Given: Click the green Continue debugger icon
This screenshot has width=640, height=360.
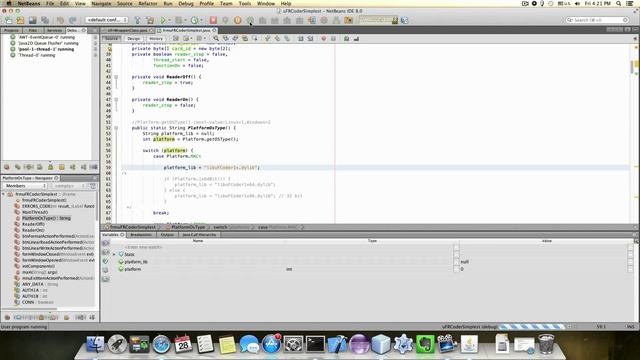Looking at the screenshot, I should pos(250,20).
